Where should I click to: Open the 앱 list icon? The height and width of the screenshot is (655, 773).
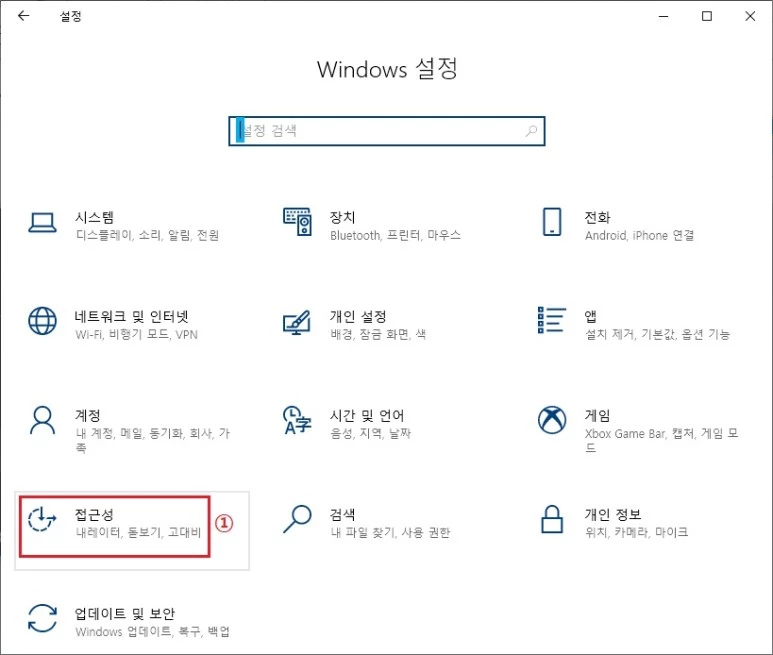(x=552, y=320)
